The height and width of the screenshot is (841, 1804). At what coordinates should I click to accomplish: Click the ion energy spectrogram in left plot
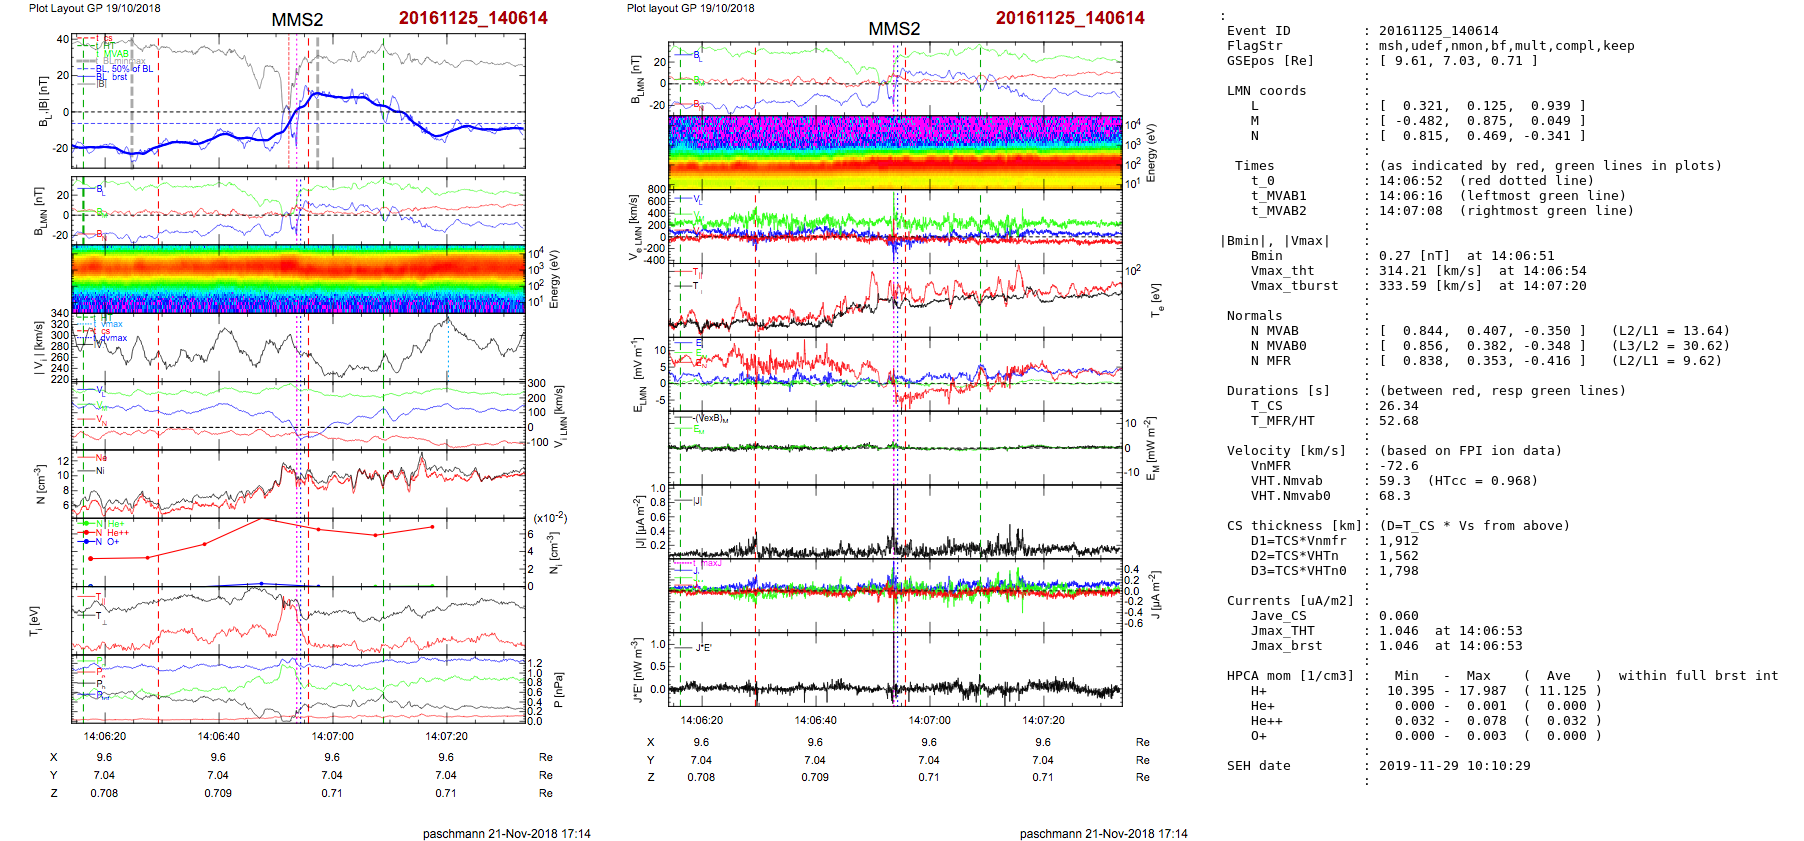point(298,278)
